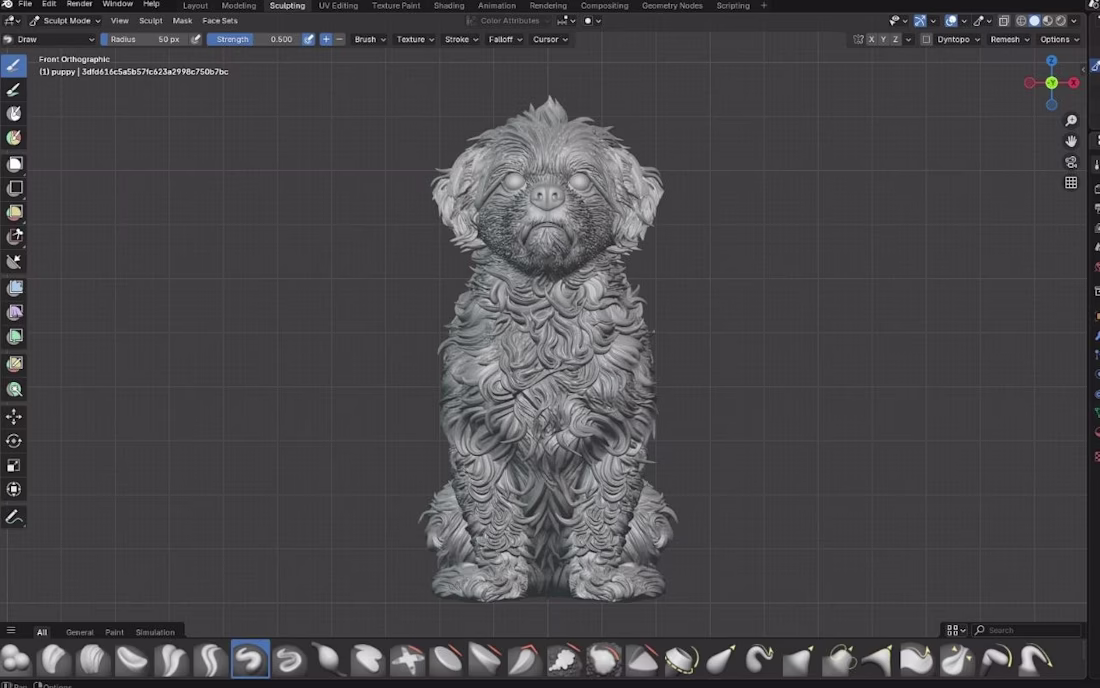Screen dimensions: 1100x688
Task: Select the Draw brush tool in the left toolbar
Action: coord(14,65)
